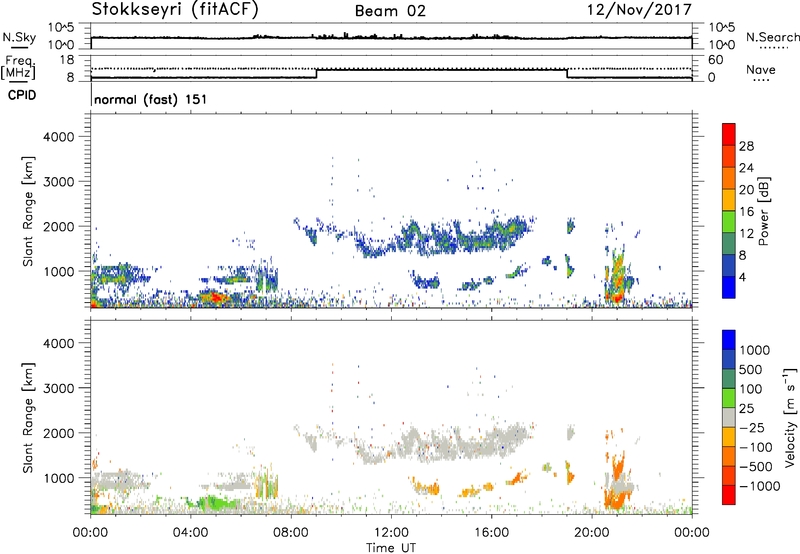
Task: Click the left noise axis value '10^5'
Action: 61,27
